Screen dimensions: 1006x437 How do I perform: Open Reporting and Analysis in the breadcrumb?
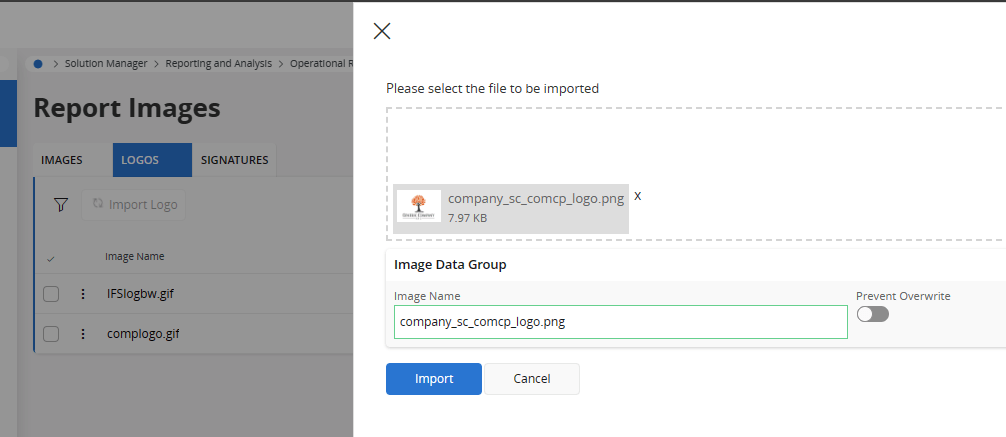(218, 63)
